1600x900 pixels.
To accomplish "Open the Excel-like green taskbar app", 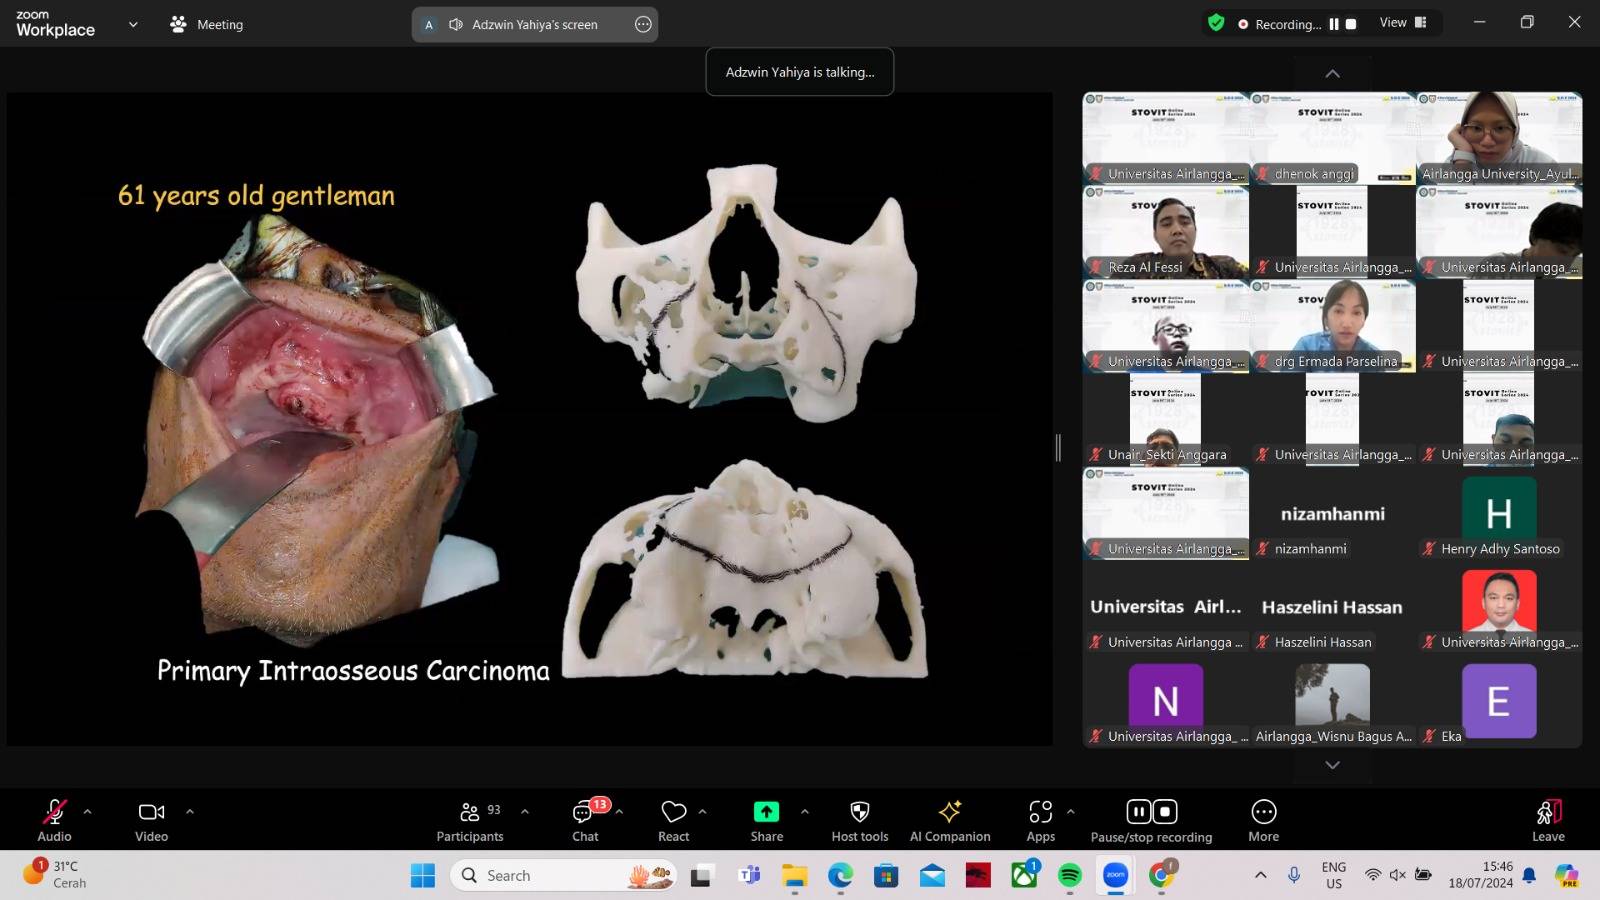I will 1024,876.
